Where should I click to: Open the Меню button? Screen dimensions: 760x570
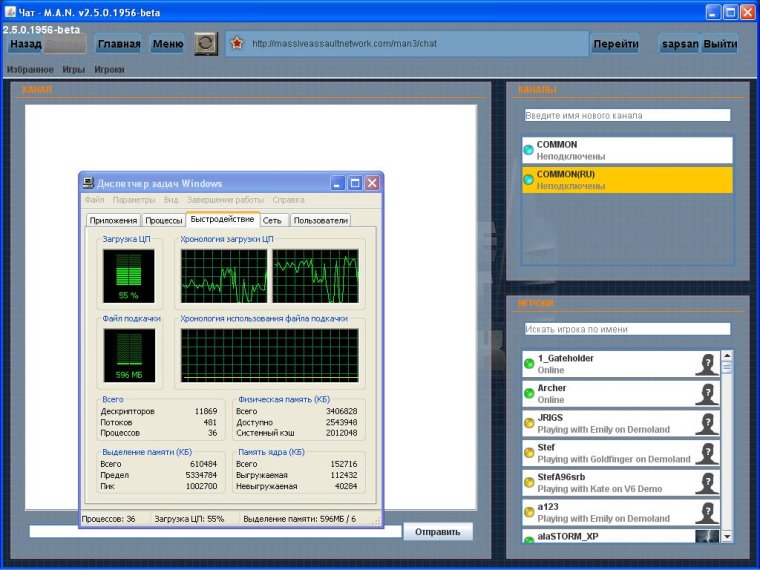click(x=168, y=44)
